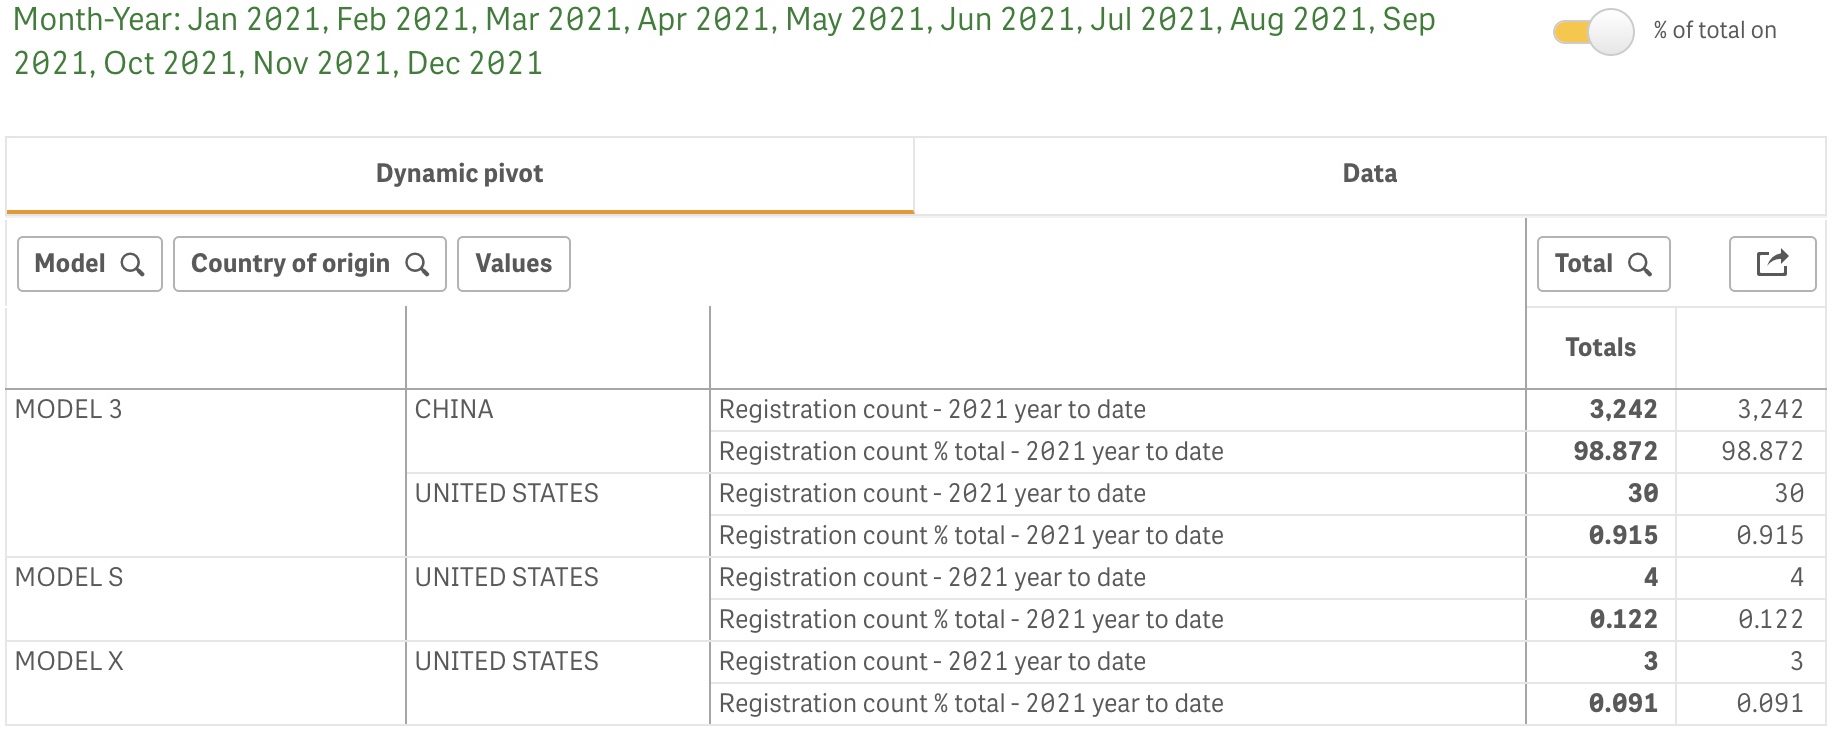This screenshot has height=732, width=1832.
Task: Select the Dynamic pivot tab
Action: coord(460,174)
